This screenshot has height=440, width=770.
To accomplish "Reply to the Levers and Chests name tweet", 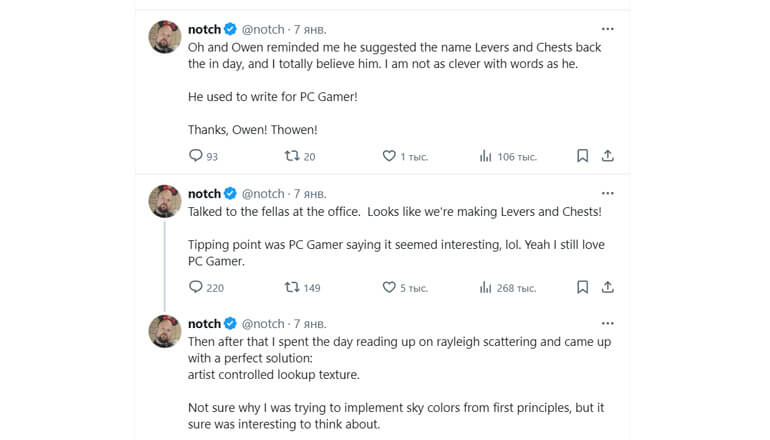I will point(196,156).
